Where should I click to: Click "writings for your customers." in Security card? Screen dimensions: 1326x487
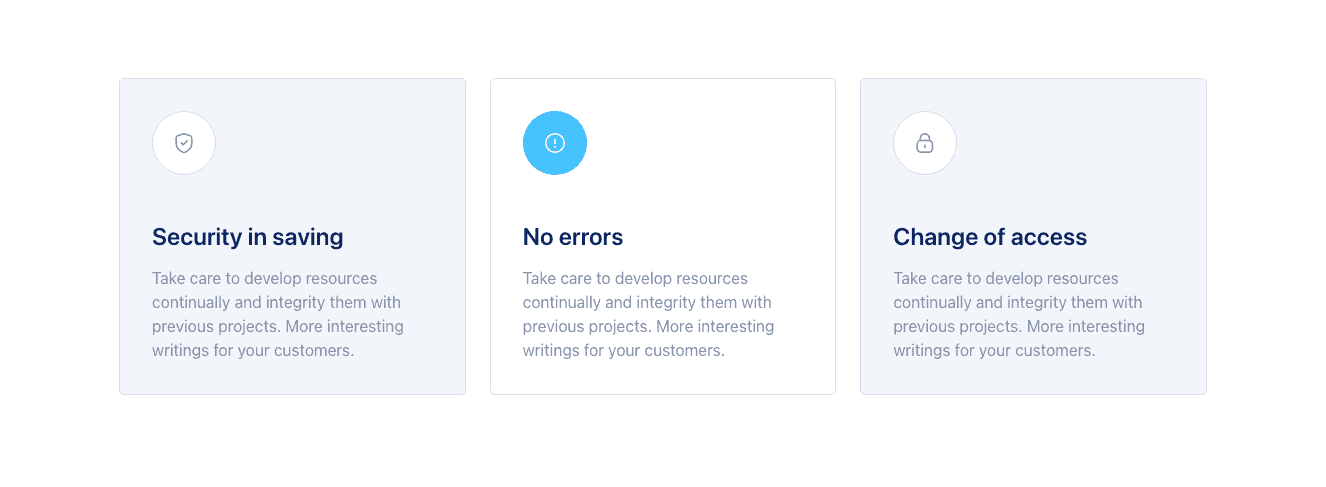coord(253,350)
